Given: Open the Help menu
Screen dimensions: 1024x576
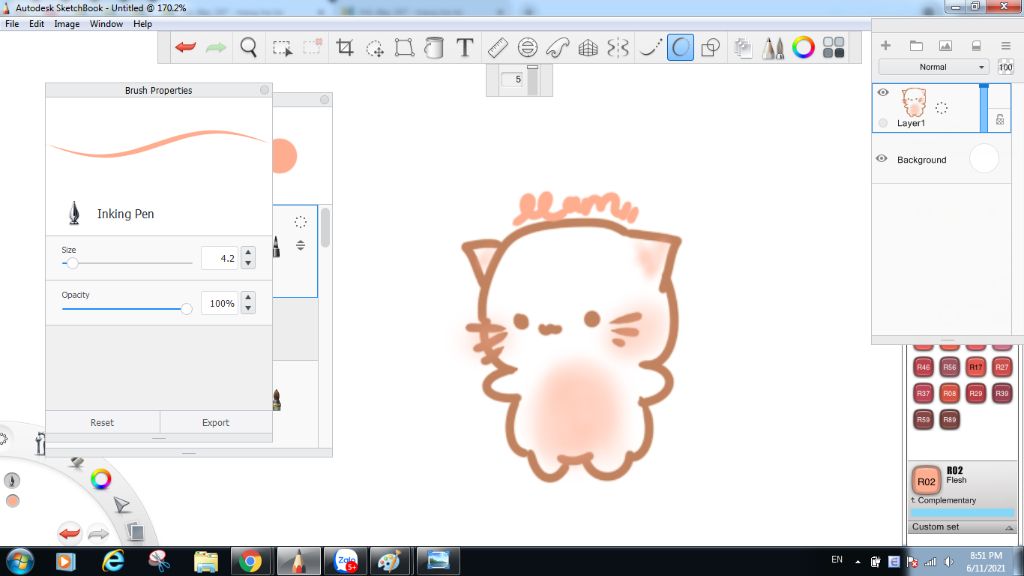Looking at the screenshot, I should pos(142,24).
